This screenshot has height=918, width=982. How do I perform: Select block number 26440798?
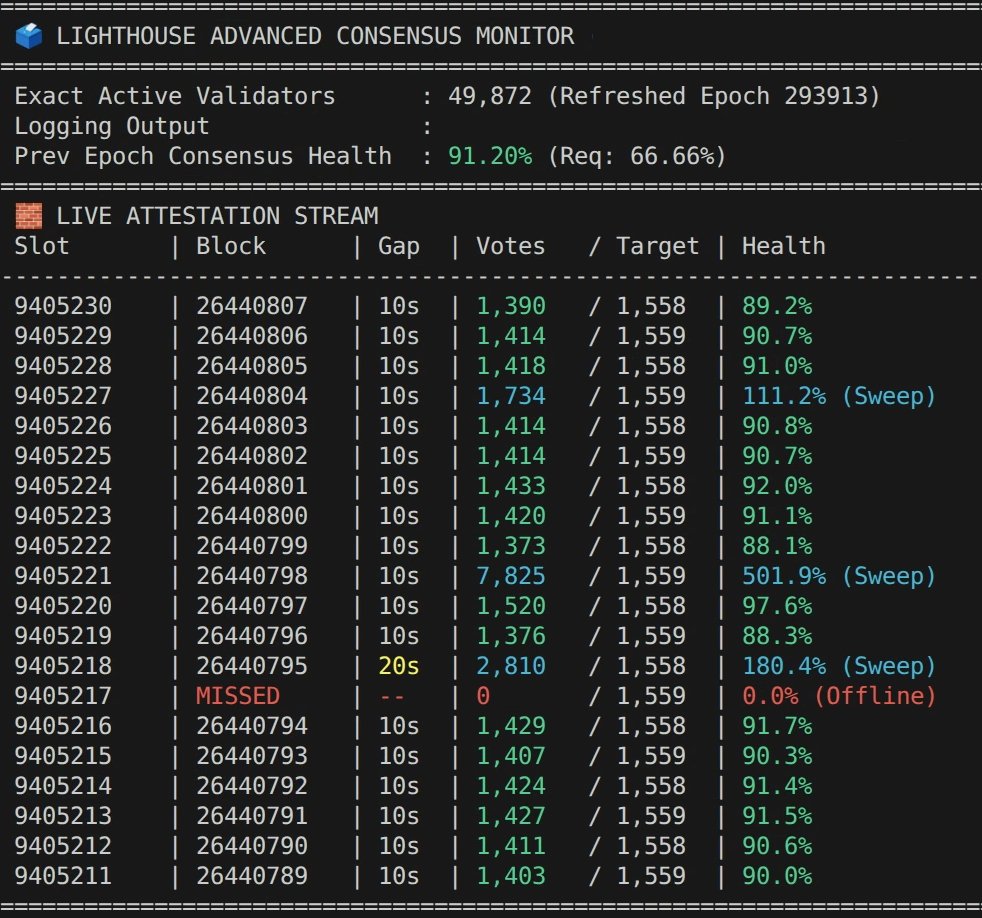coord(252,576)
